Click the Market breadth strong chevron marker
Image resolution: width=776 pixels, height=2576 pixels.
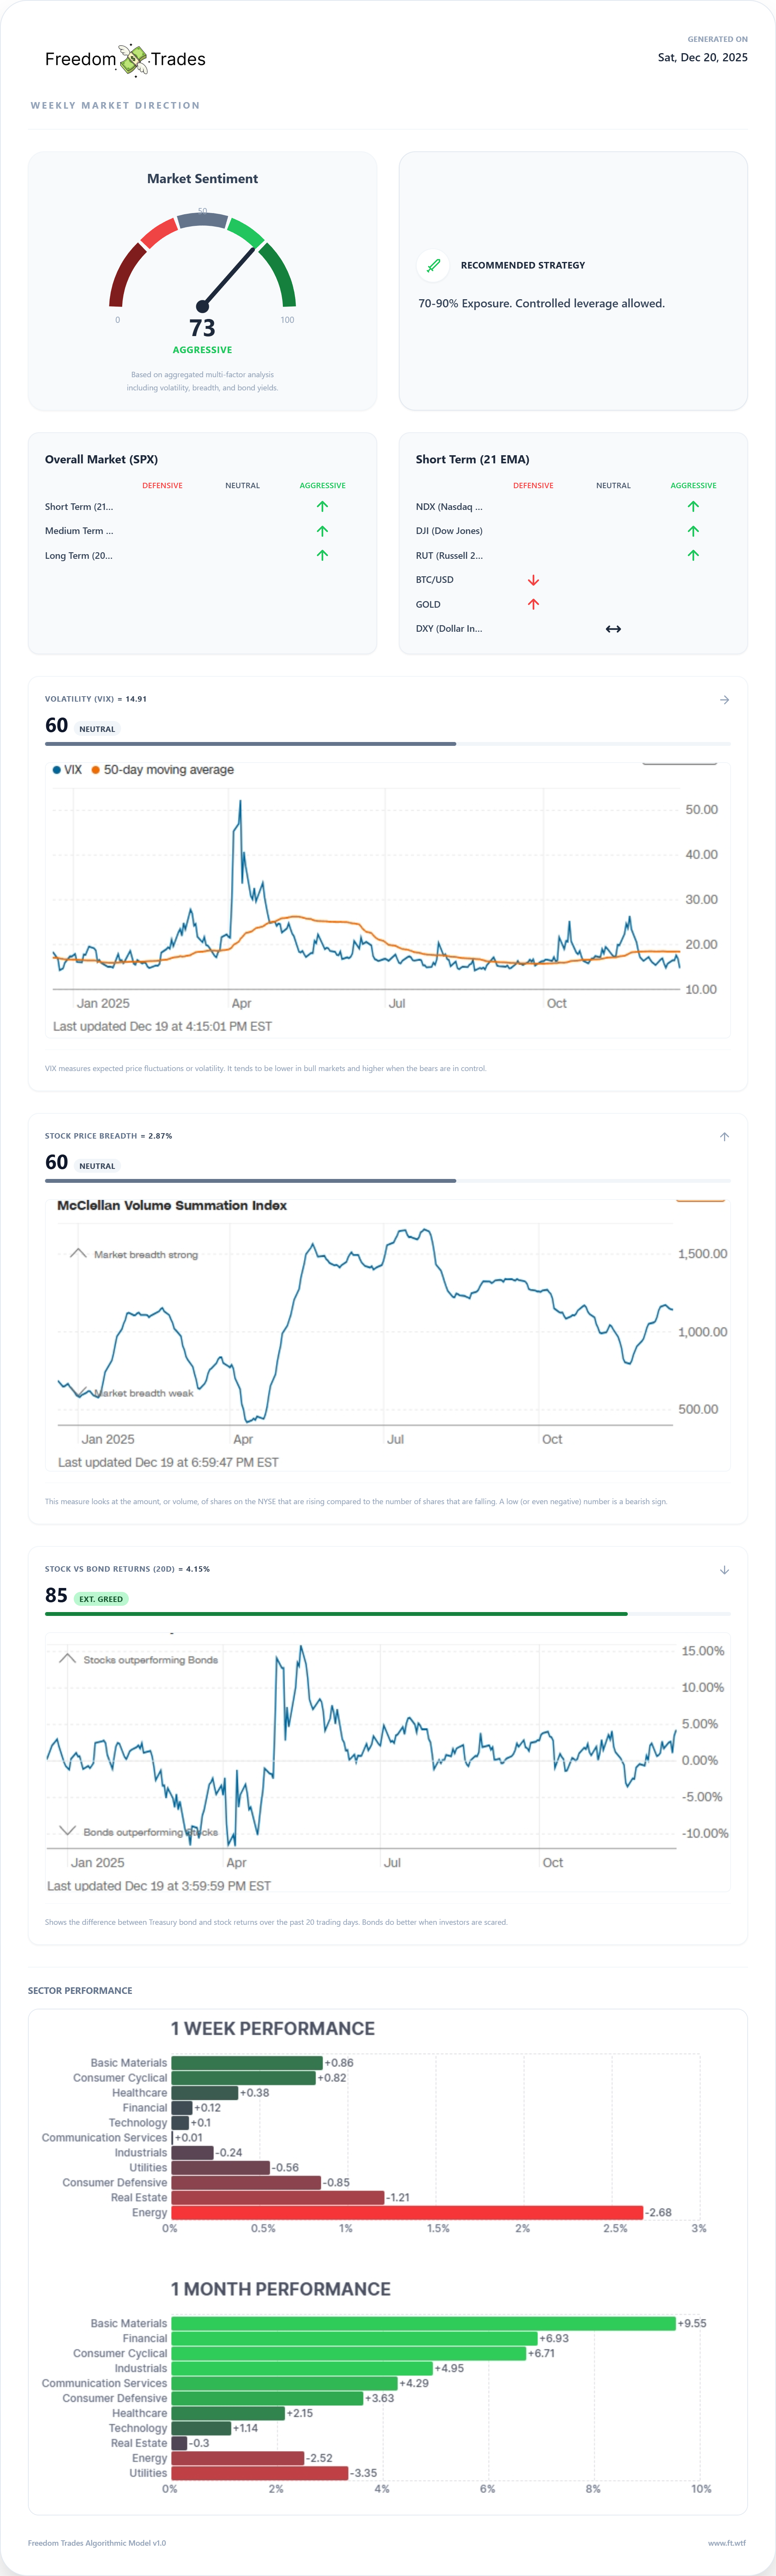pyautogui.click(x=78, y=1253)
